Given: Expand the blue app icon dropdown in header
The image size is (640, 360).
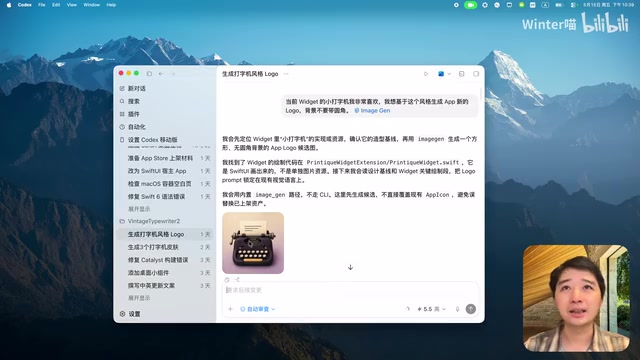Looking at the screenshot, I should pyautogui.click(x=444, y=74).
